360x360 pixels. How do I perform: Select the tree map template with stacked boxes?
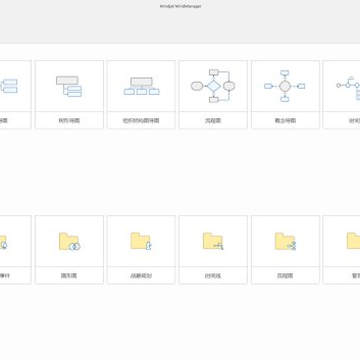click(x=69, y=95)
